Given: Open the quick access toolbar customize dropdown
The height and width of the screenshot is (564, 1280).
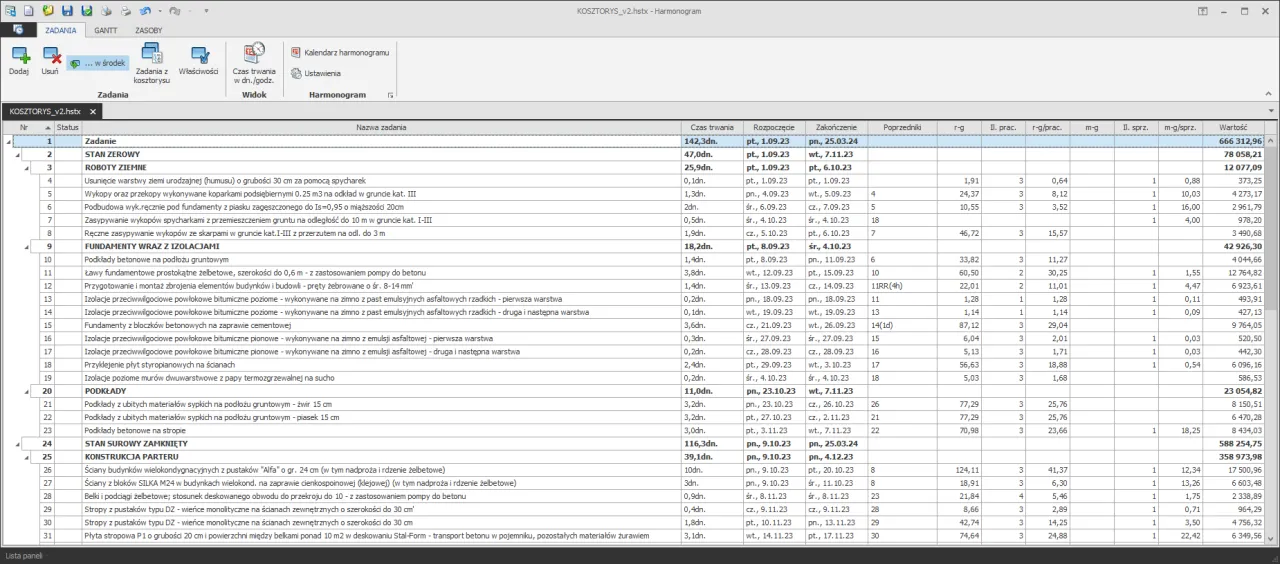Looking at the screenshot, I should tap(206, 10).
